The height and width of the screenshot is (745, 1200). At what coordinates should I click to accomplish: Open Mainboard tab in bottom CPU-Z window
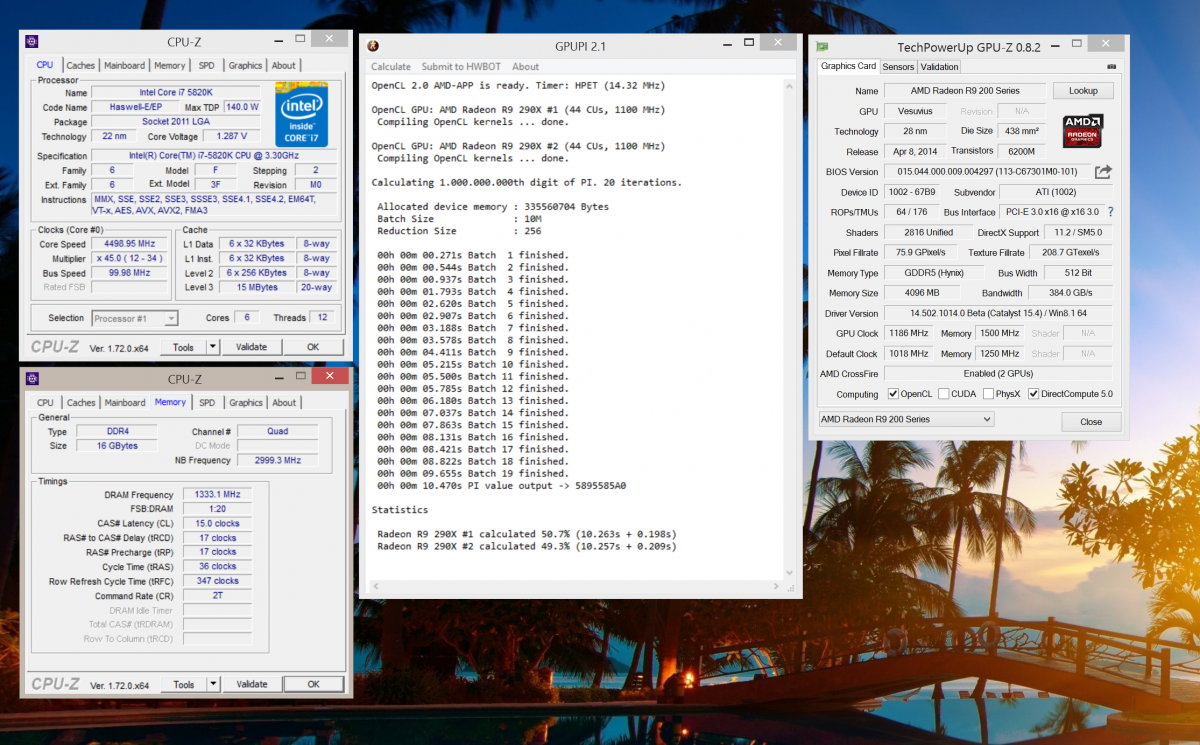125,403
